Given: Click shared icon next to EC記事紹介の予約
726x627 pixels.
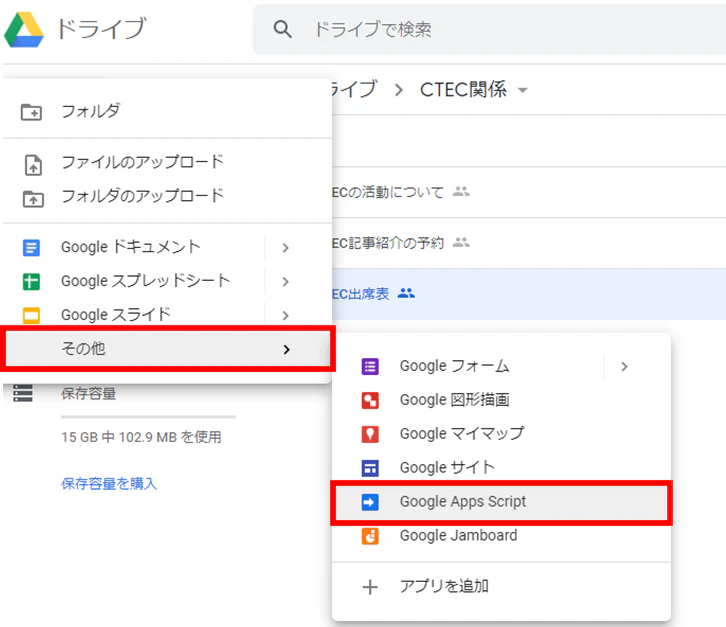Looking at the screenshot, I should click(x=461, y=242).
